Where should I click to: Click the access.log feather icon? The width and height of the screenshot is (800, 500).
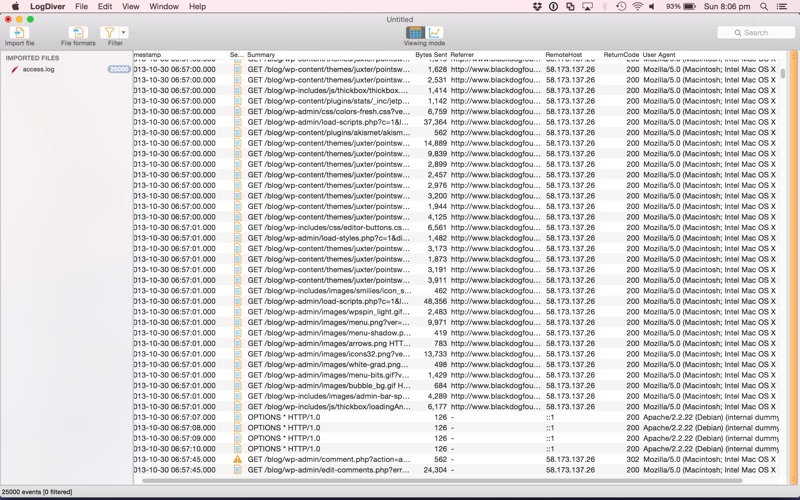pyautogui.click(x=15, y=69)
